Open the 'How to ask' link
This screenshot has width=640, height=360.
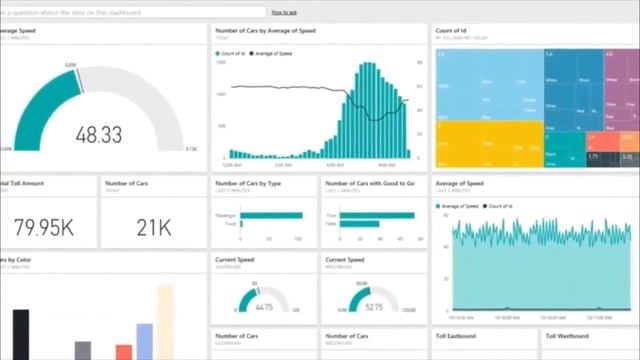284,13
